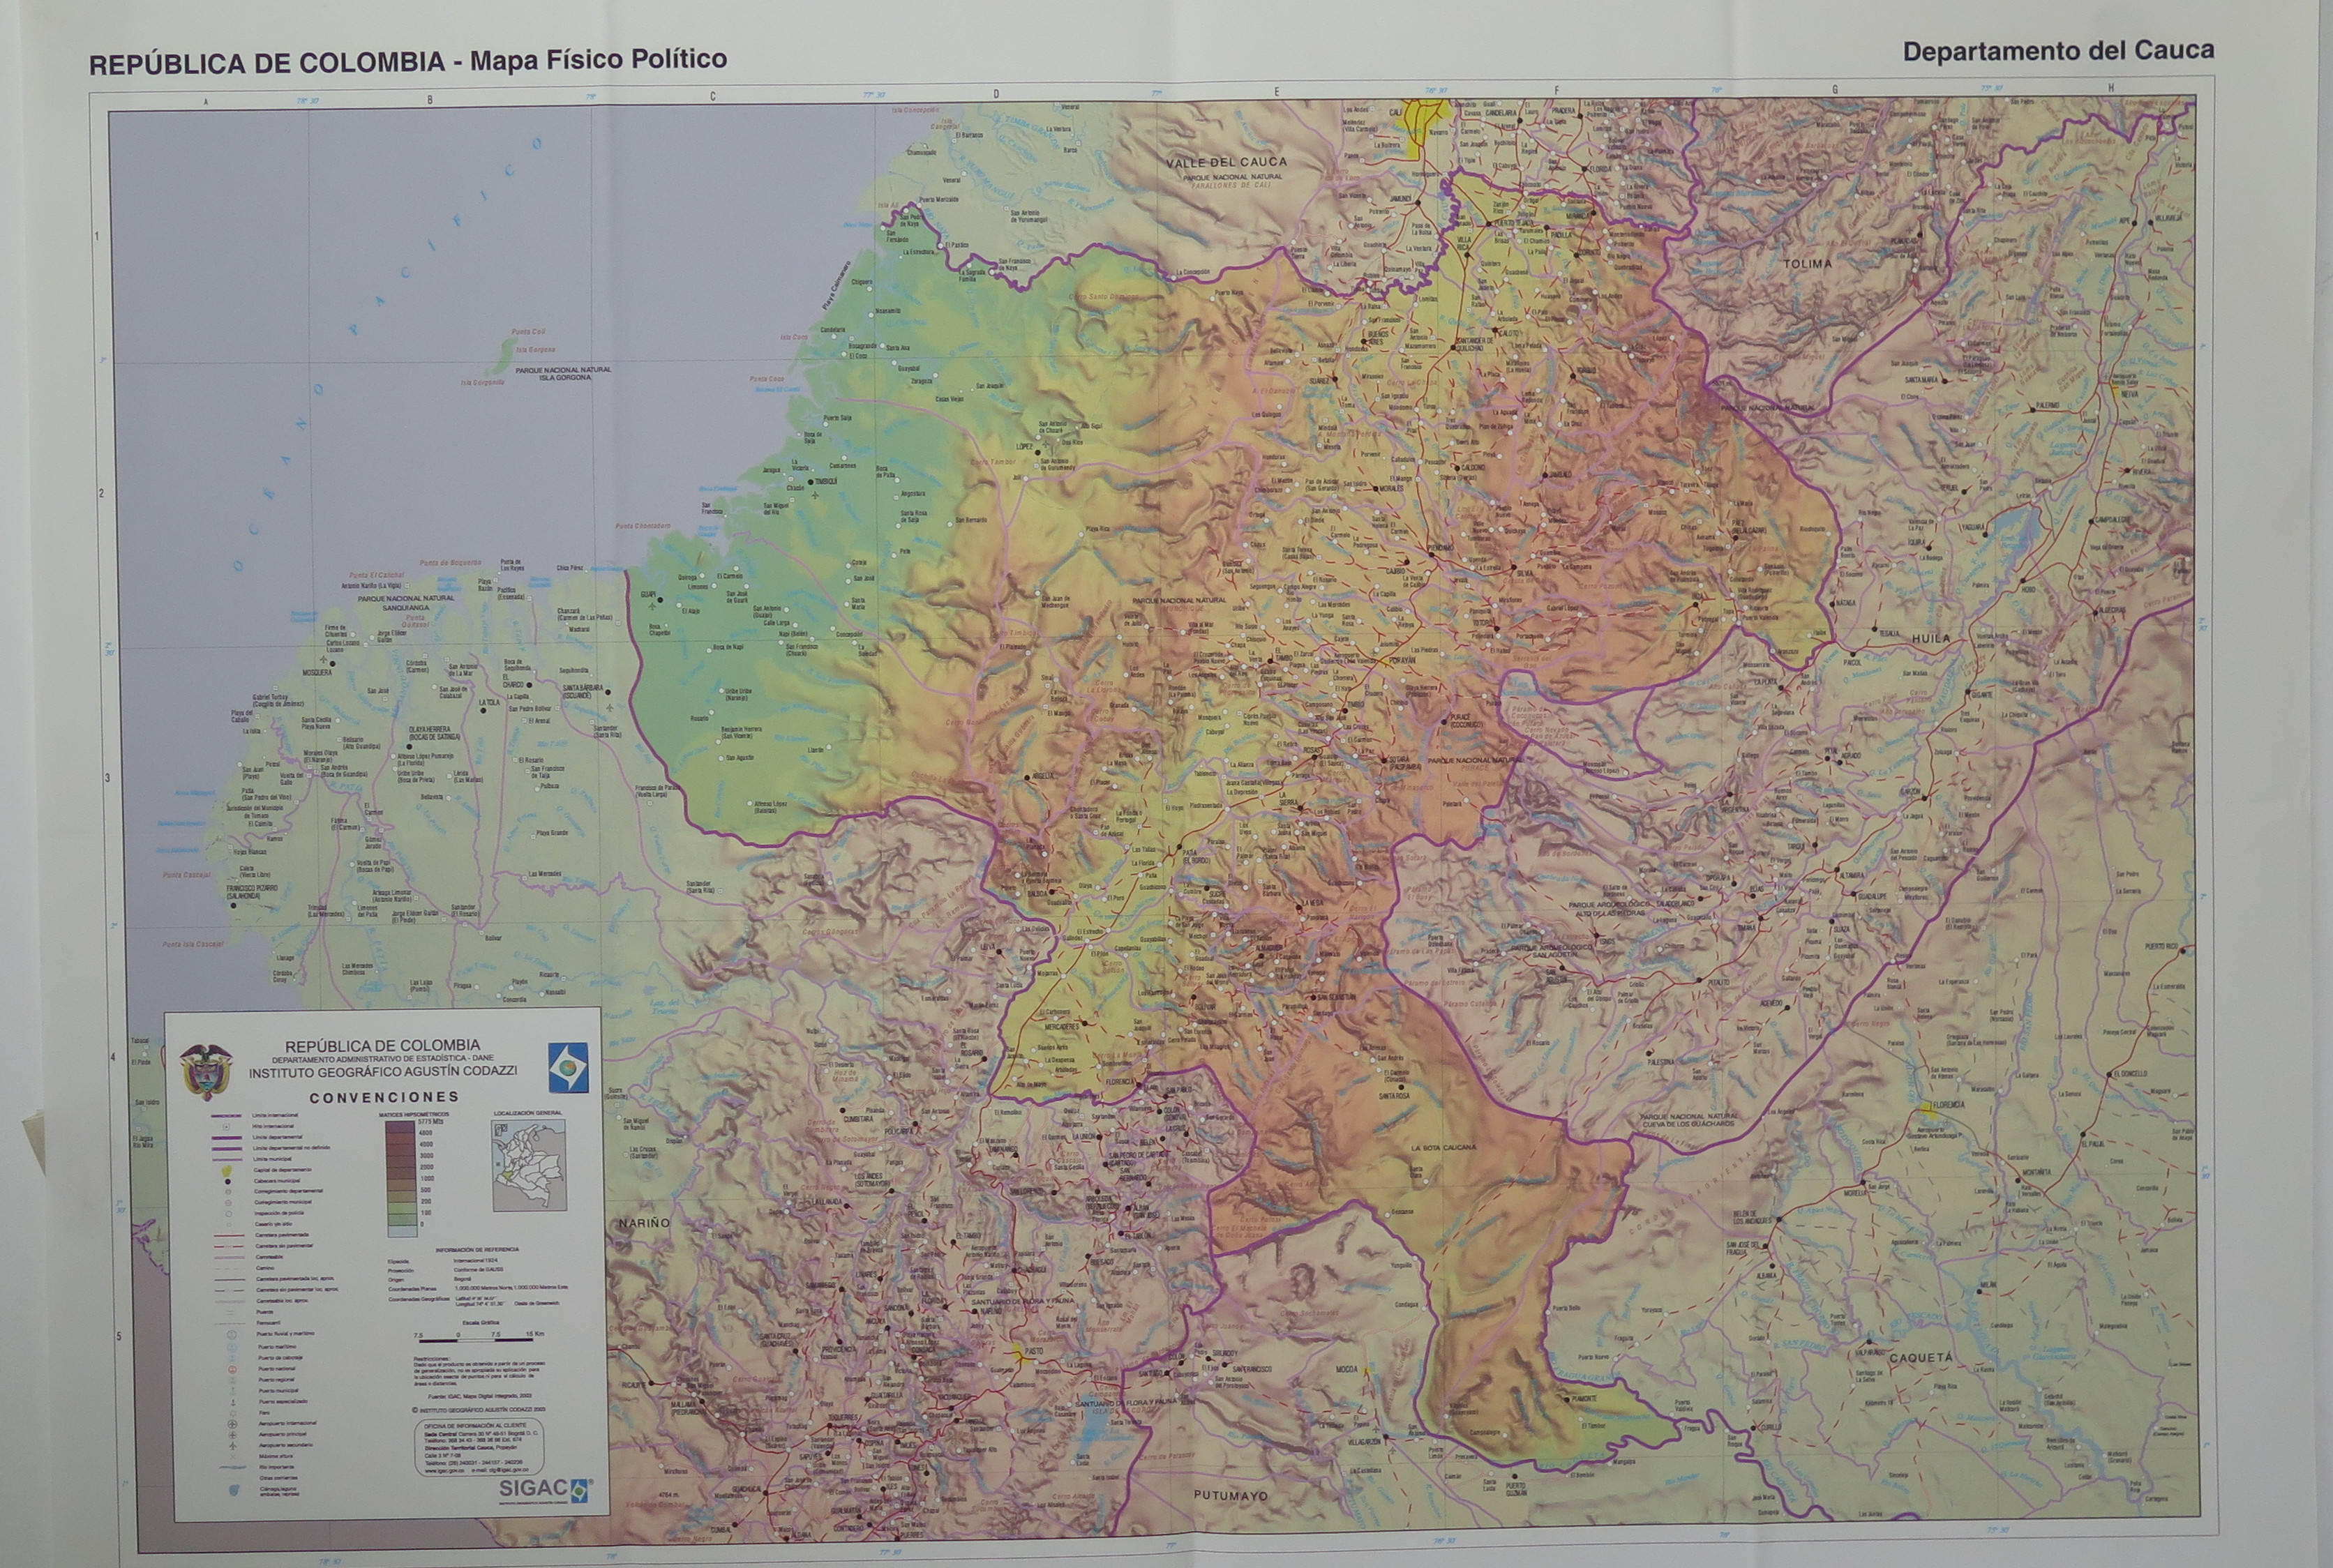Viewport: 2333px width, 1568px height.
Task: Click the yellow Florencia city marker
Action: click(x=1929, y=1111)
